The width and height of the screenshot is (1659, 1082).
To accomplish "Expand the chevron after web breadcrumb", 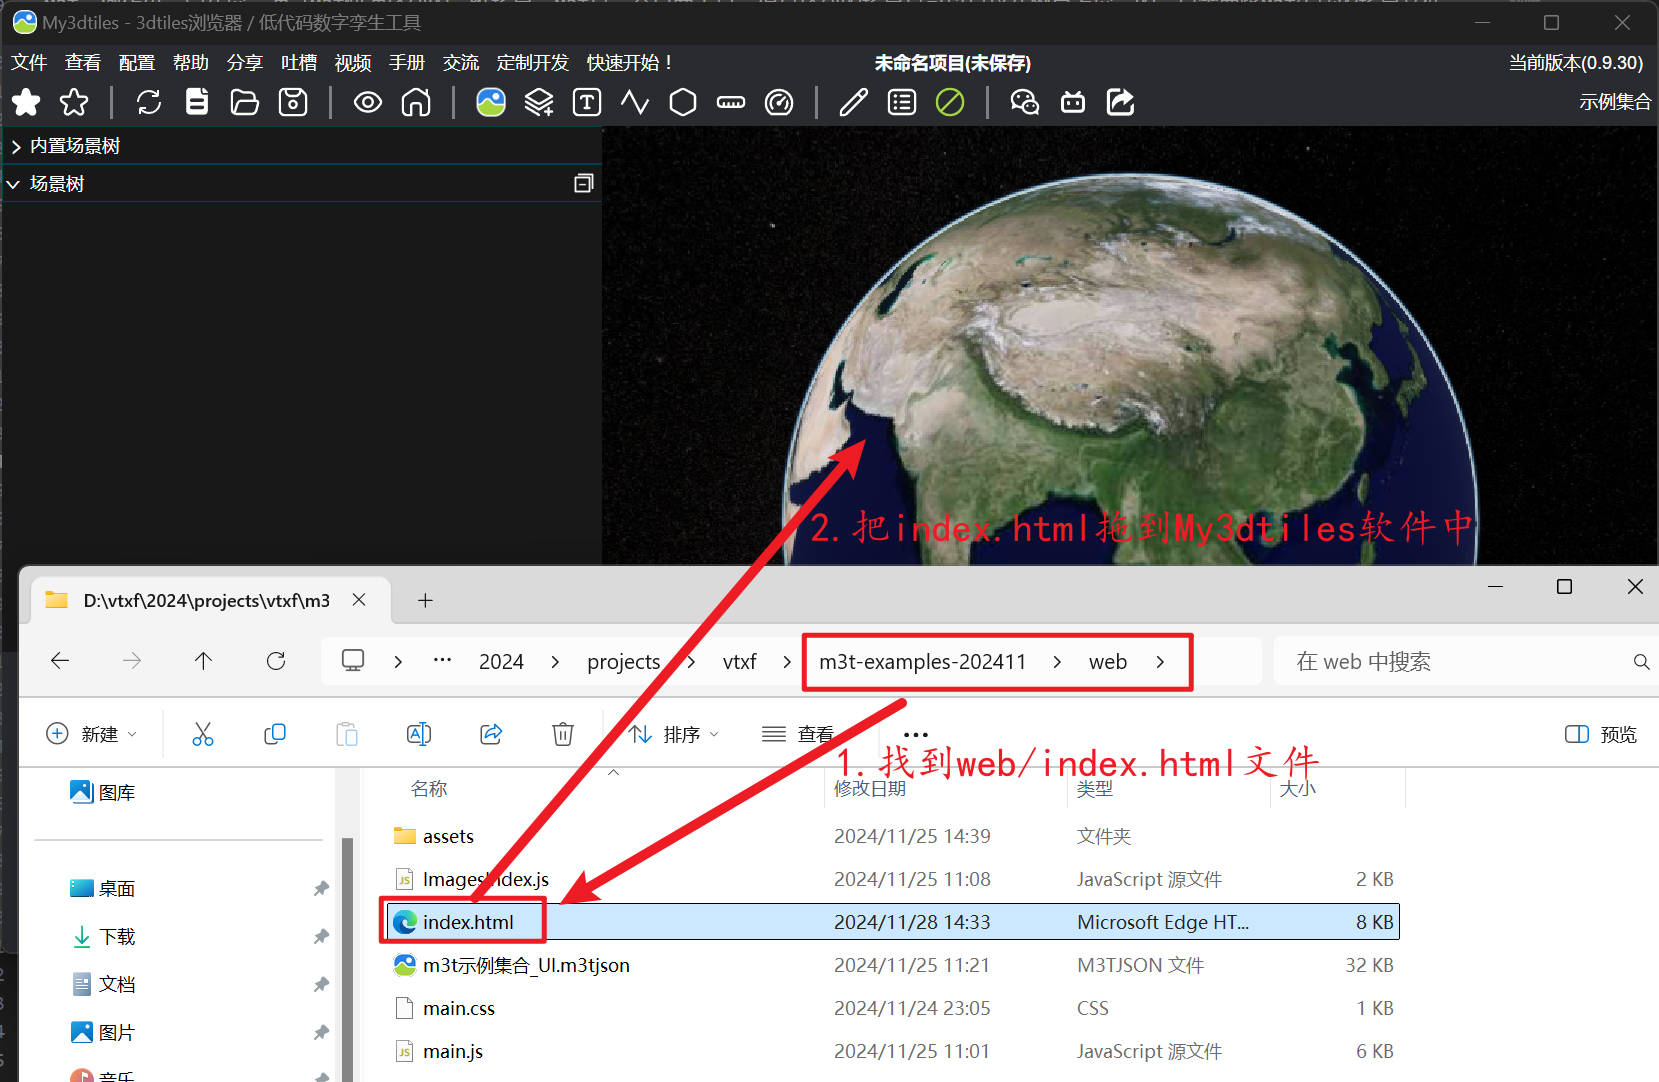I will click(1160, 662).
